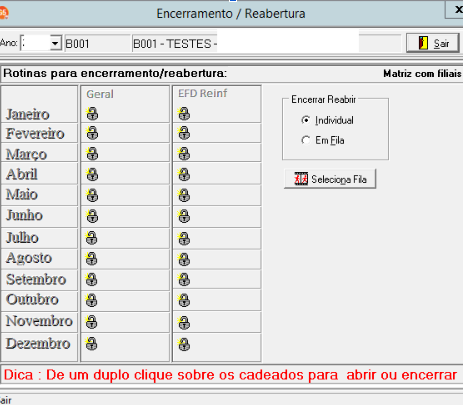463x405 pixels.
Task: Click the Outubro month label
Action: [x=32, y=299]
